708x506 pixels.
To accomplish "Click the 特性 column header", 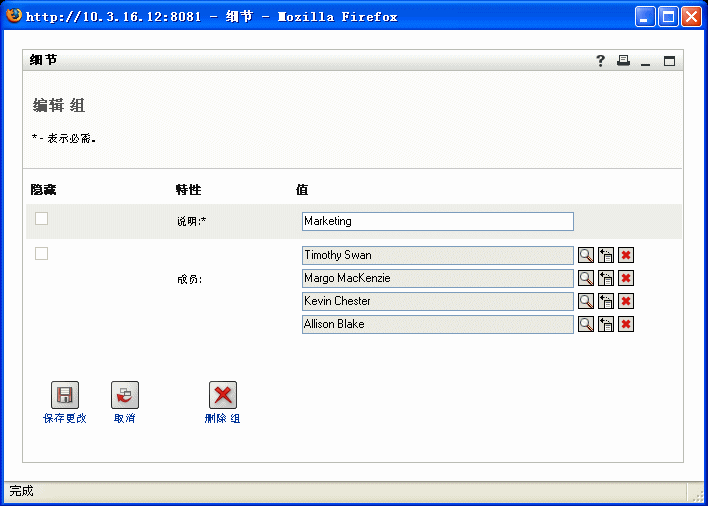I will [x=188, y=190].
